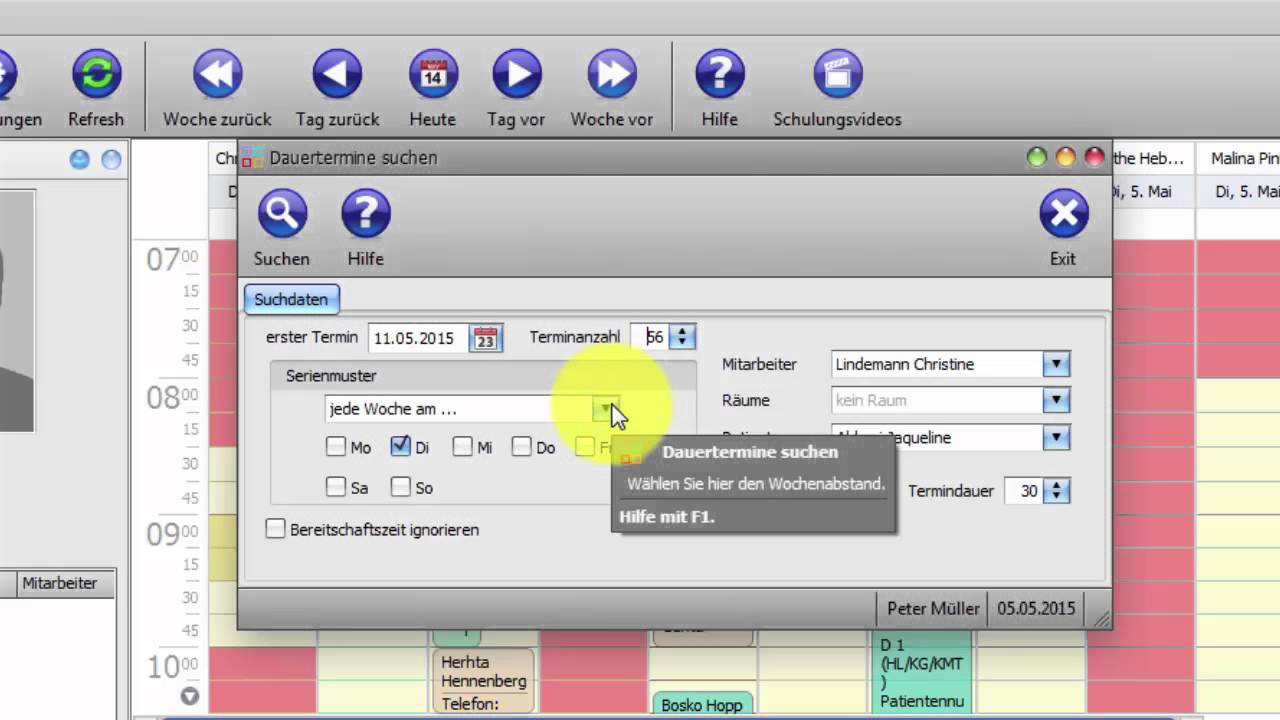Open the Serienmuster 'jede Woche am' dropdown
1280x720 pixels.
(606, 409)
